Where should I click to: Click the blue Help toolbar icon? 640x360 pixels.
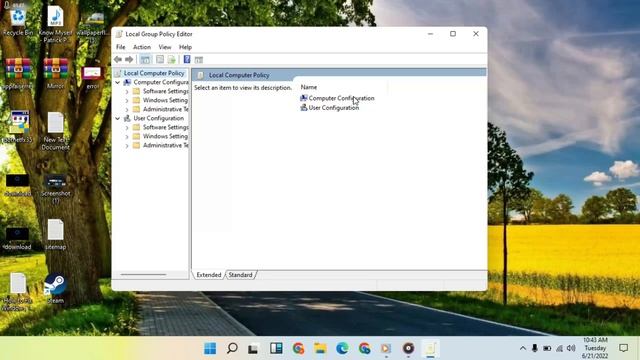[x=187, y=60]
